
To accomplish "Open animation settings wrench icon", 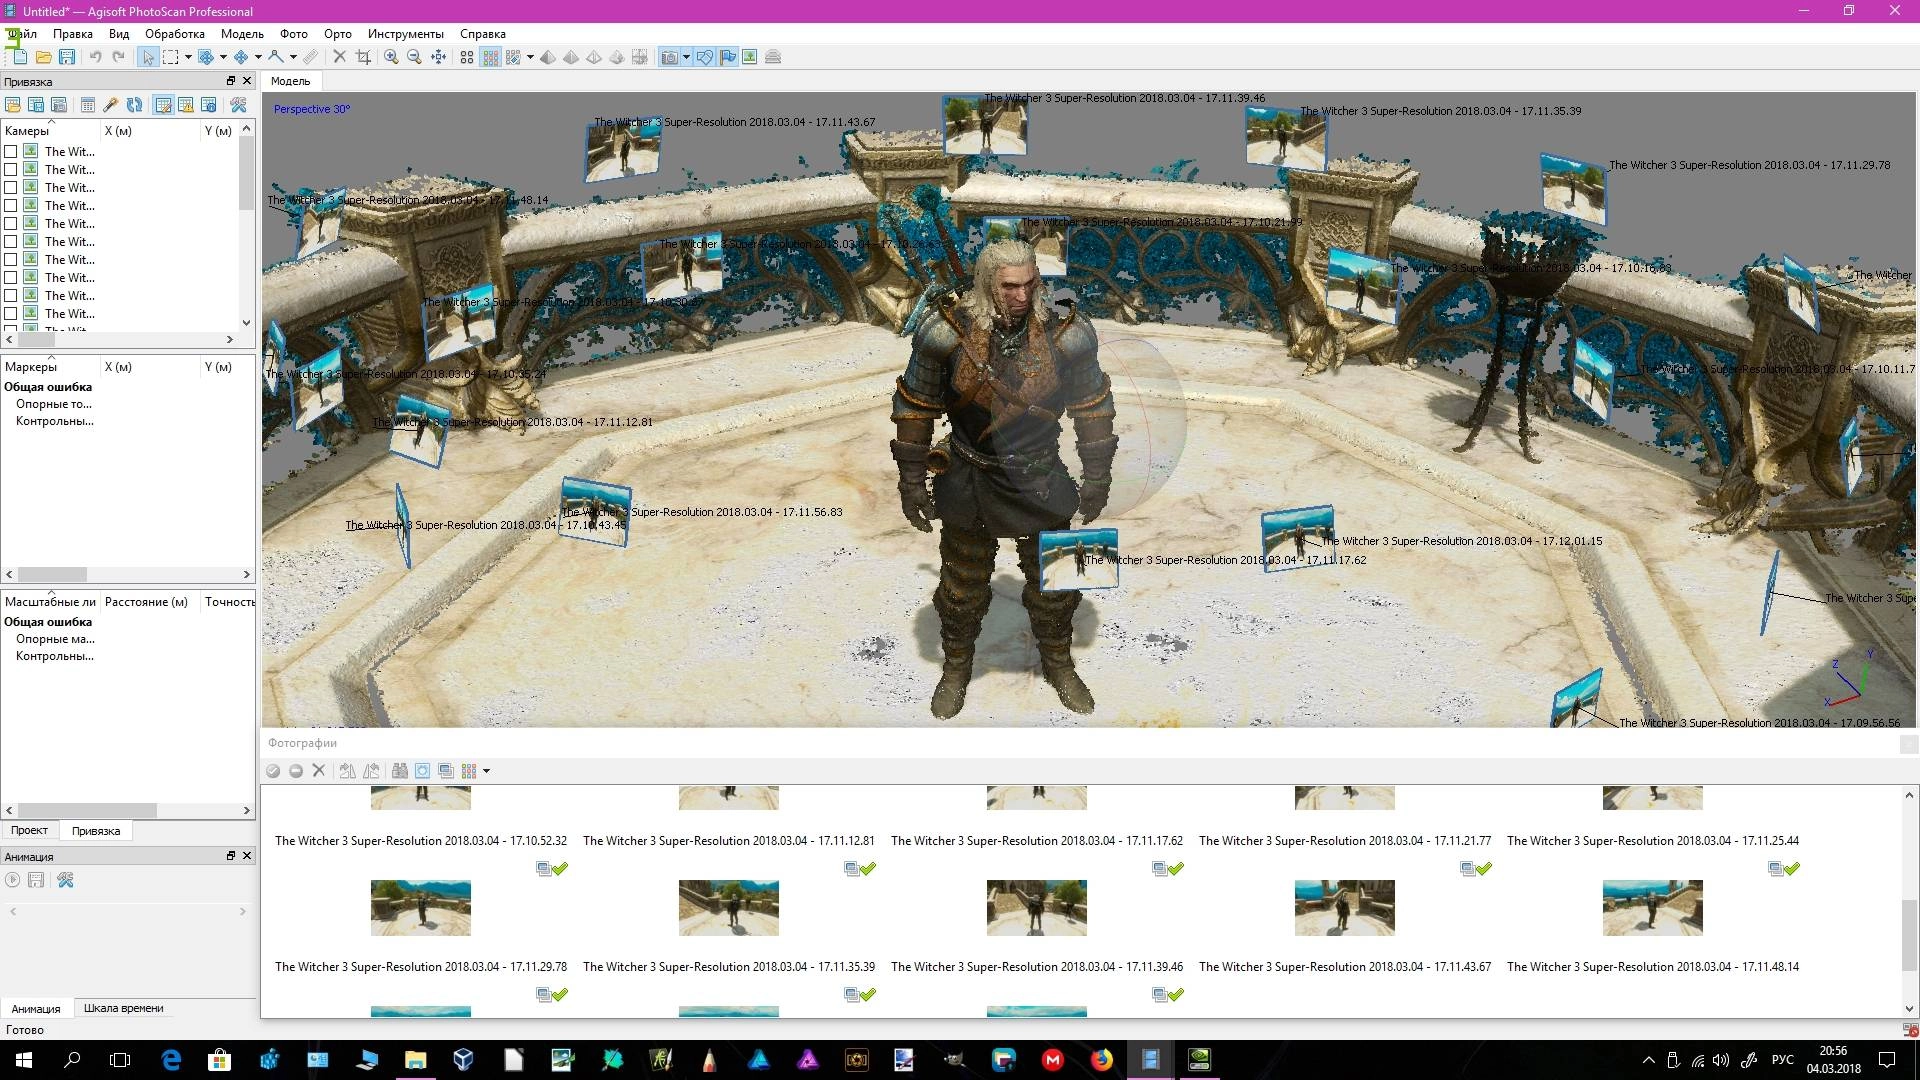I will tap(66, 880).
